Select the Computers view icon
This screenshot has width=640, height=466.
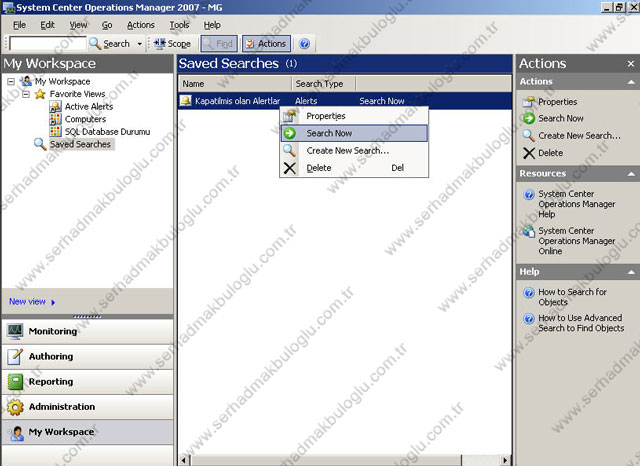(x=55, y=119)
